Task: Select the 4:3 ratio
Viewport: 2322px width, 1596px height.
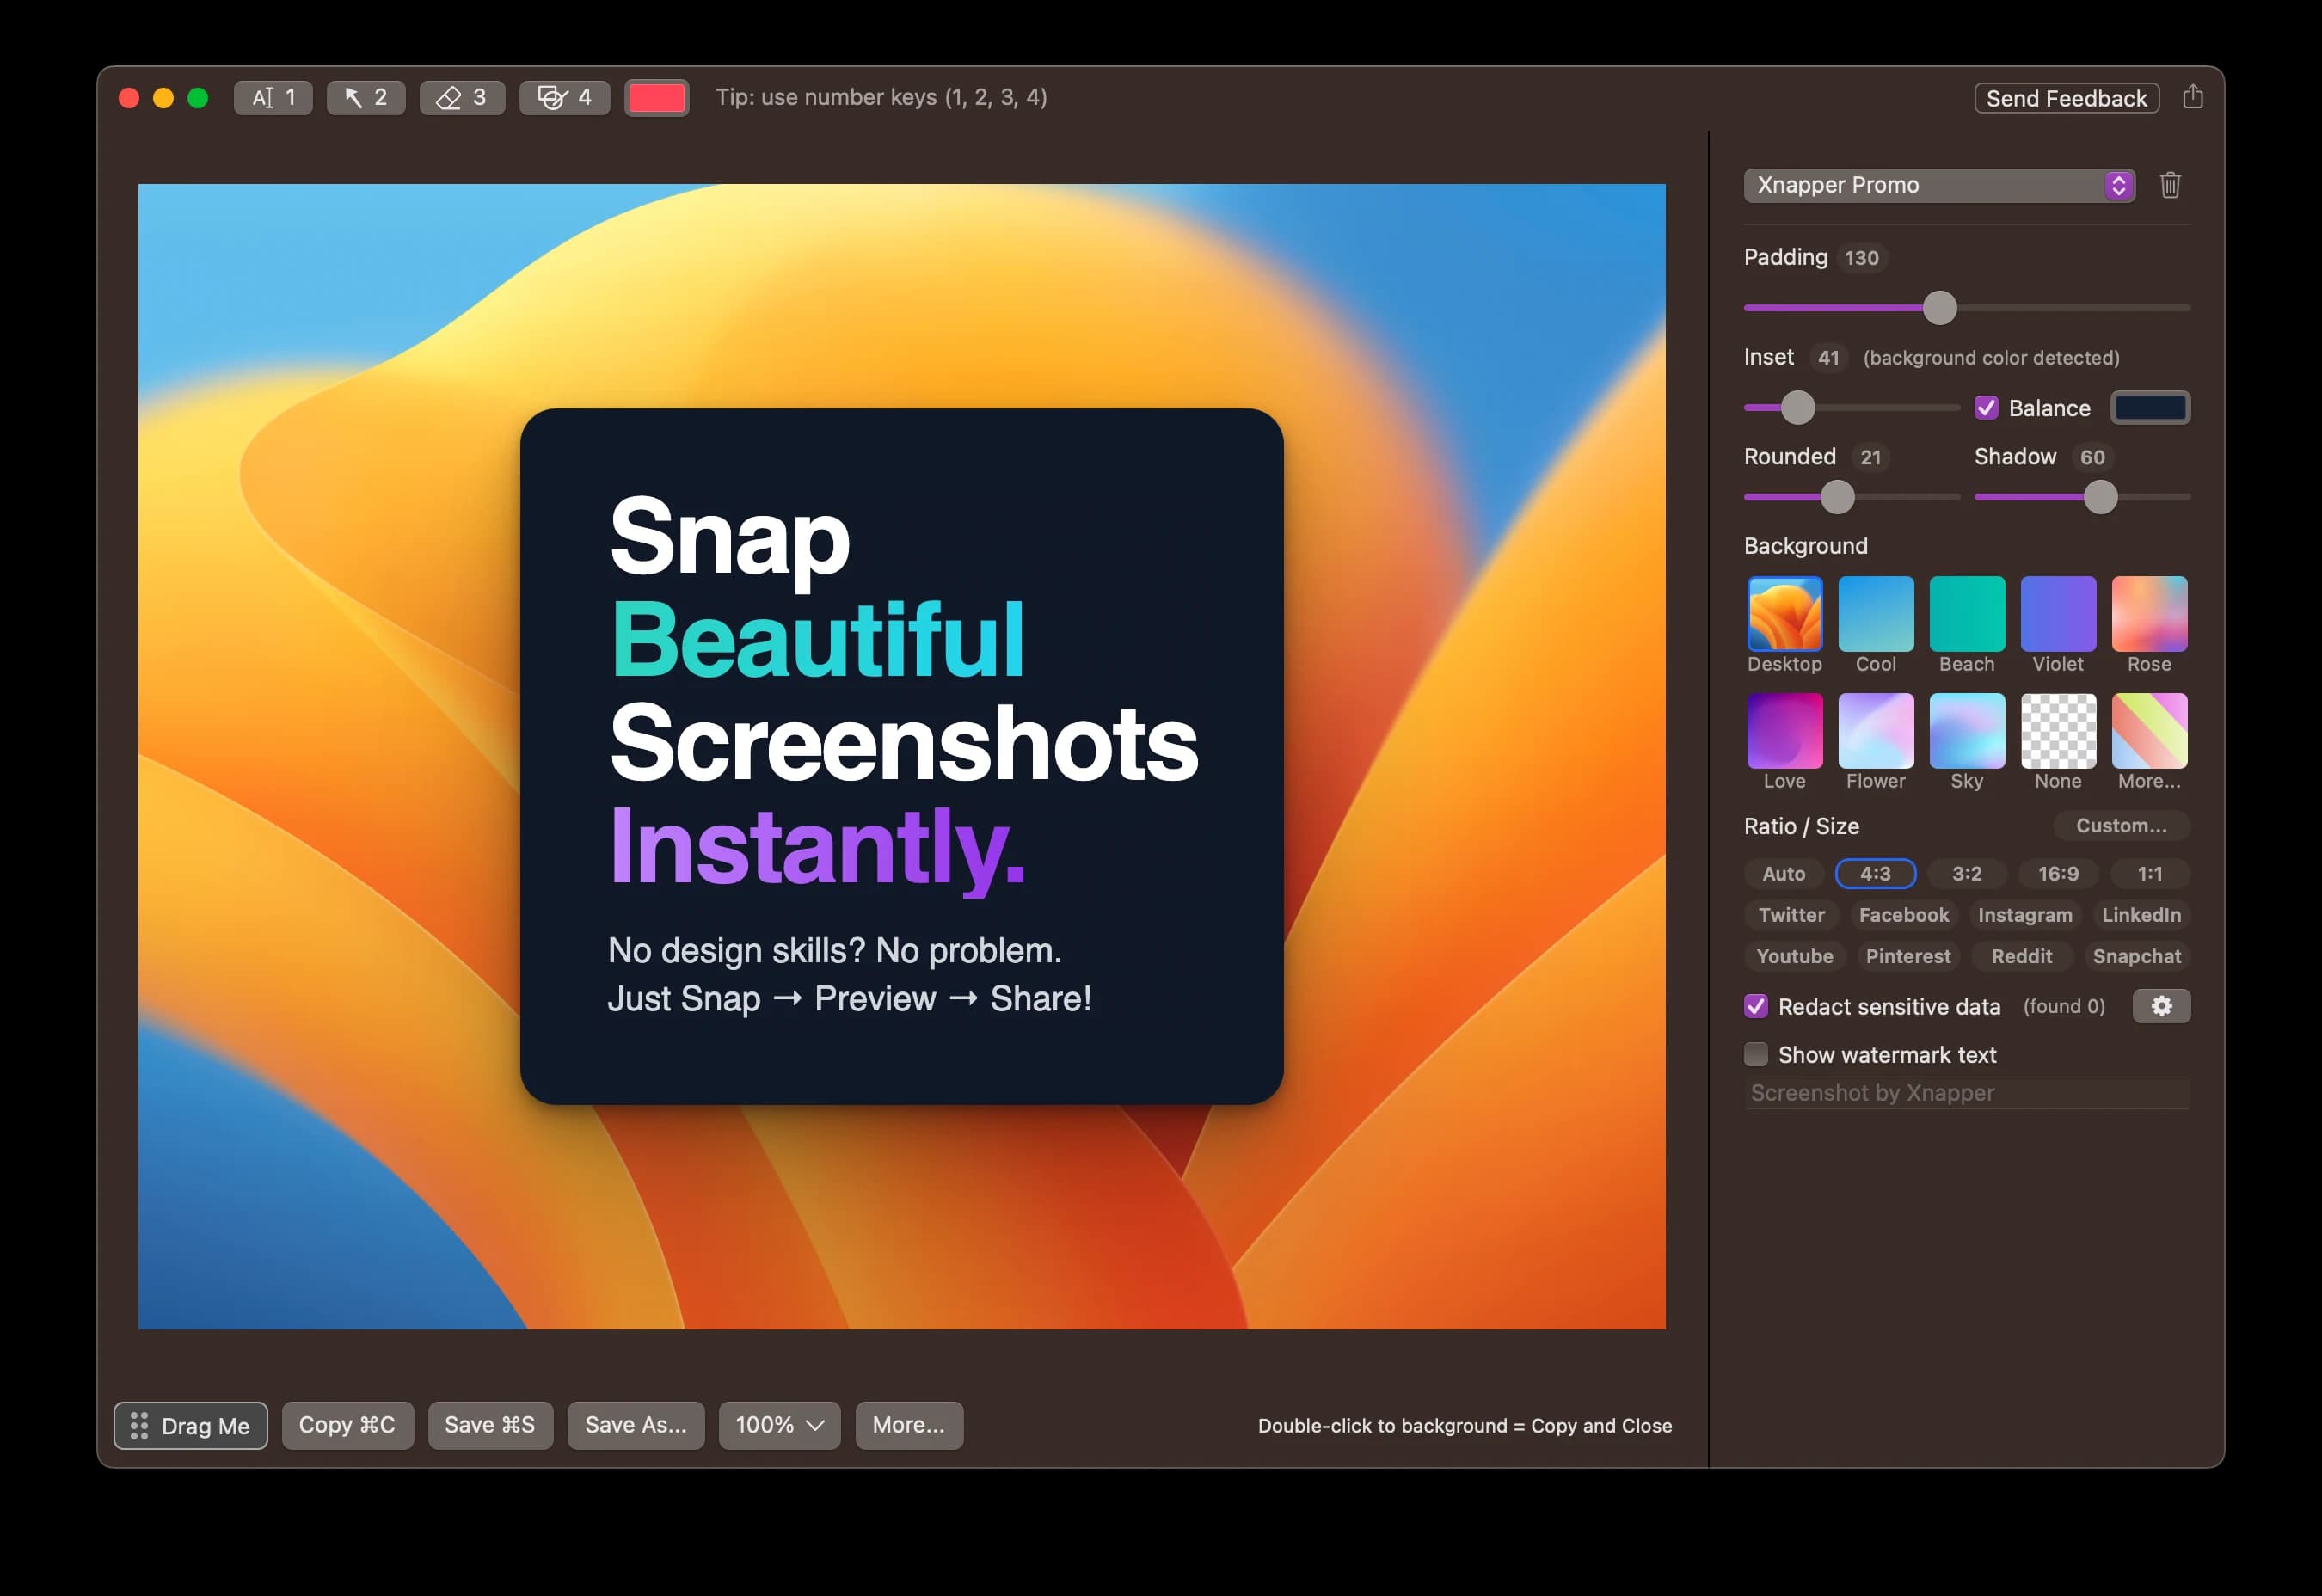Action: [x=1875, y=874]
